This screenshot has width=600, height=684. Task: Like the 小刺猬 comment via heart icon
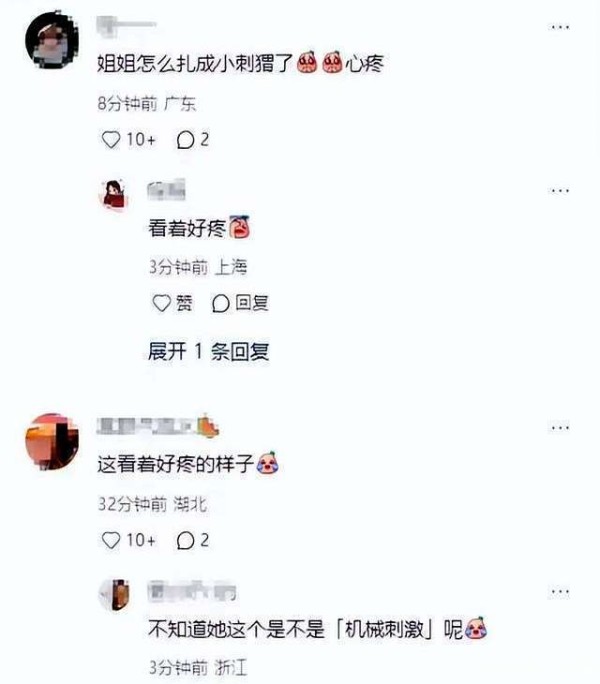tap(111, 140)
